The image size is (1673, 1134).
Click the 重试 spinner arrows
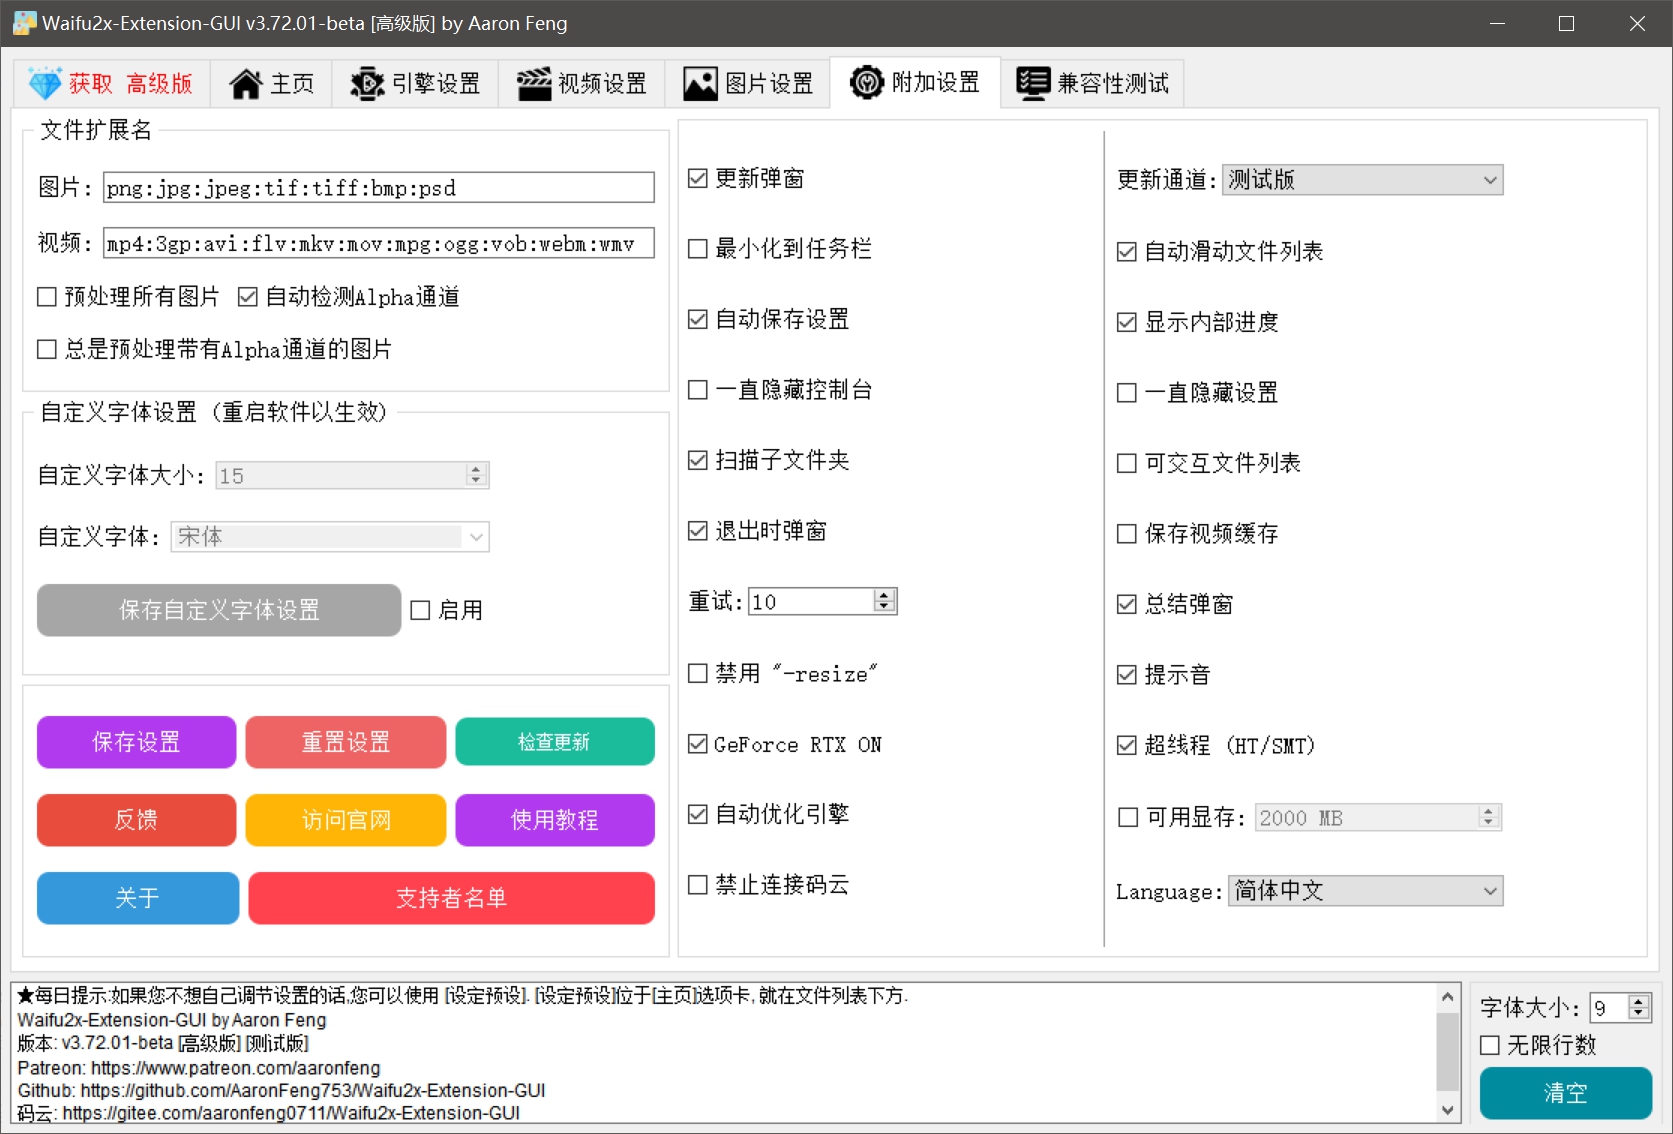pyautogui.click(x=883, y=601)
